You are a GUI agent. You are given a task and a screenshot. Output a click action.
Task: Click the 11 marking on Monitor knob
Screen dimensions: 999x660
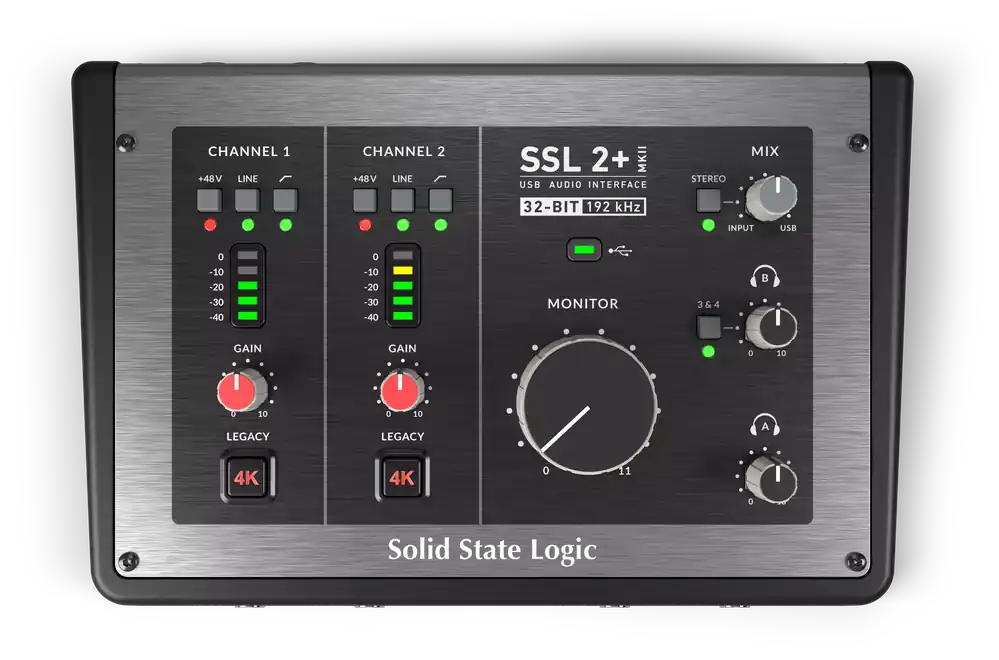tap(624, 471)
